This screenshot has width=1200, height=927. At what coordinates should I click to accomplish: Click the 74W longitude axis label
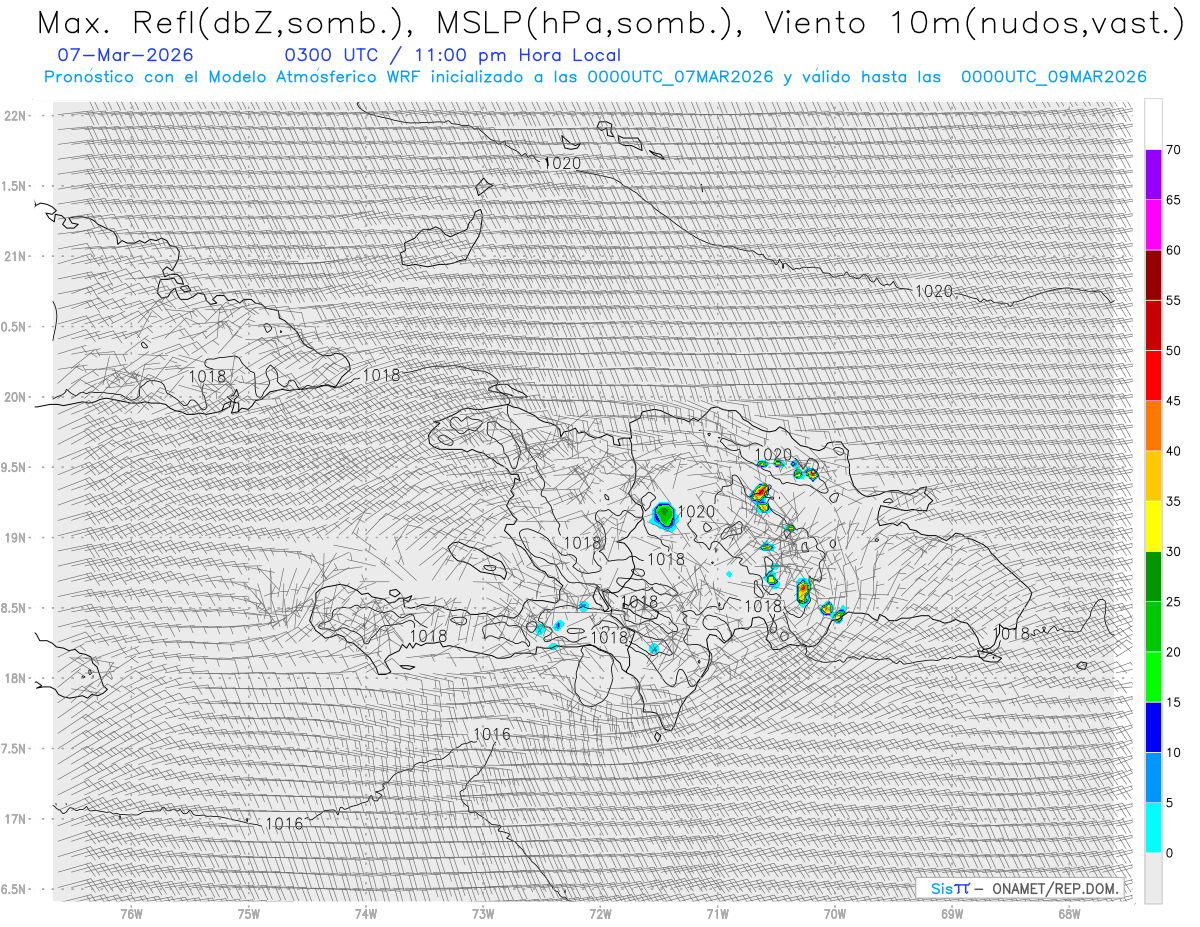(366, 914)
